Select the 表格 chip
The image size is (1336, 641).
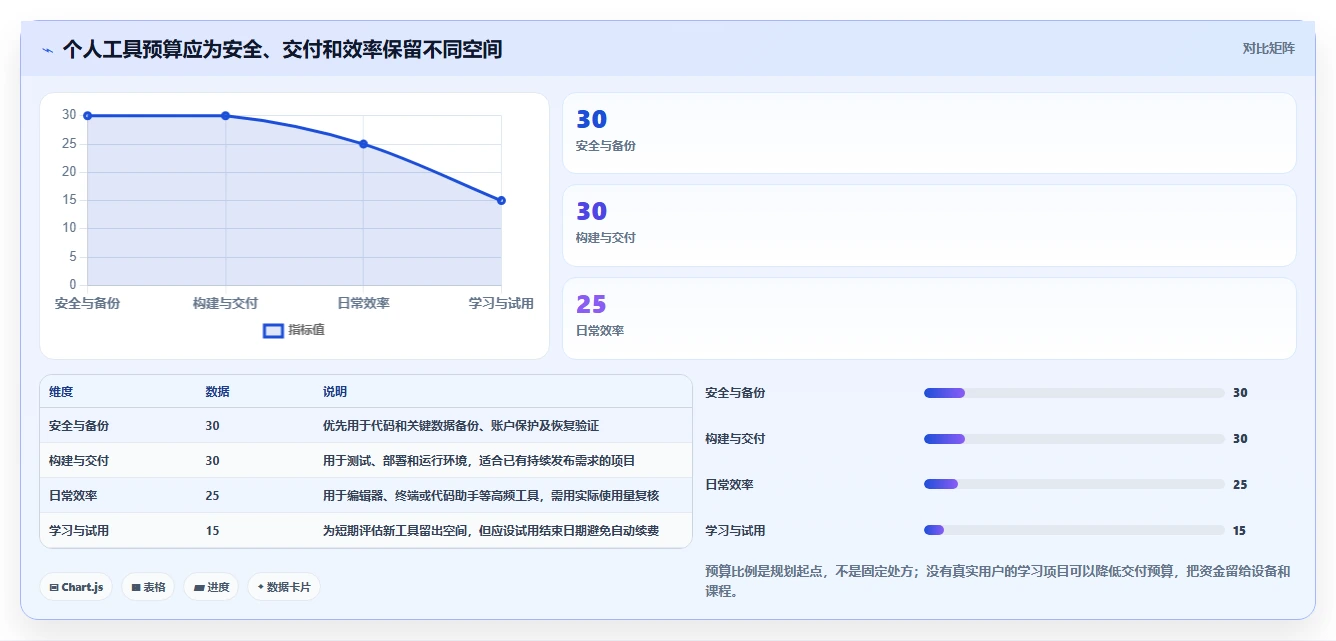pos(148,587)
